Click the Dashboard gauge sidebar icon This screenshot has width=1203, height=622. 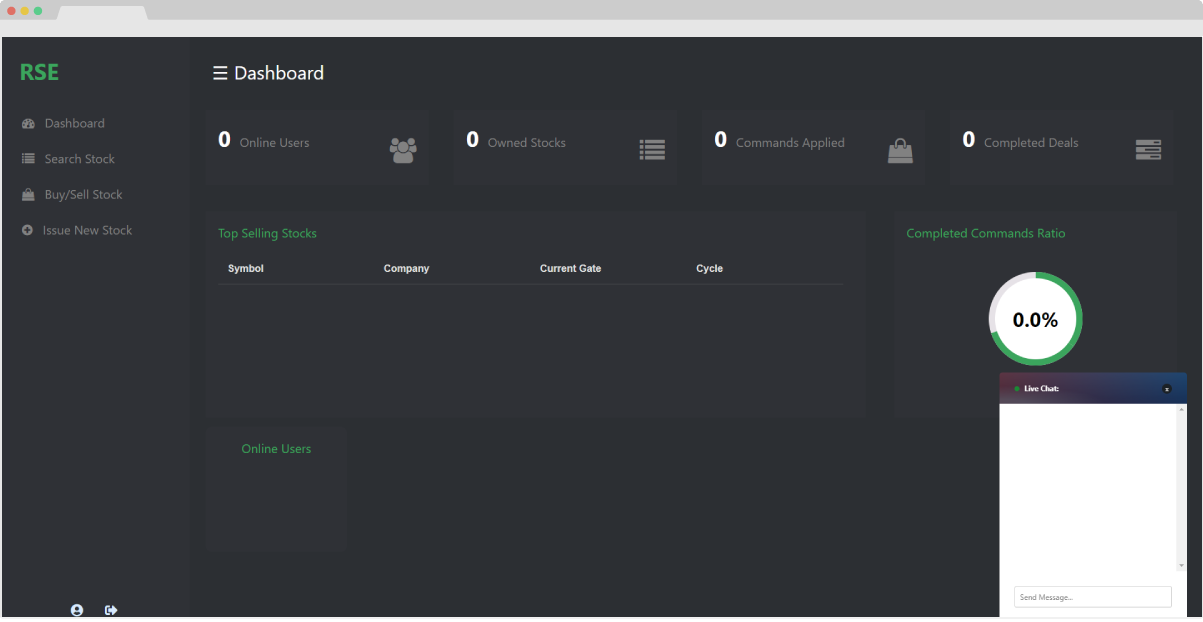pyautogui.click(x=28, y=123)
